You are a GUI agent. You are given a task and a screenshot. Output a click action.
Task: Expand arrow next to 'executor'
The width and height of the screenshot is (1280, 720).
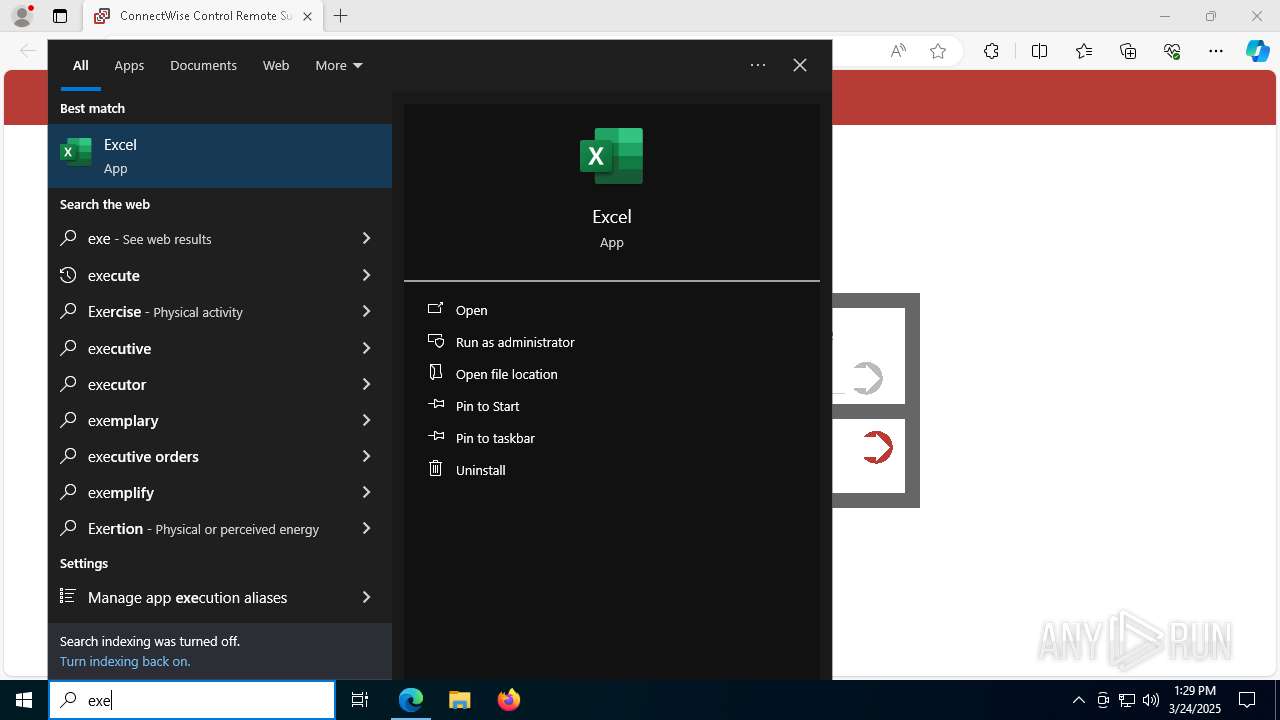tap(366, 384)
